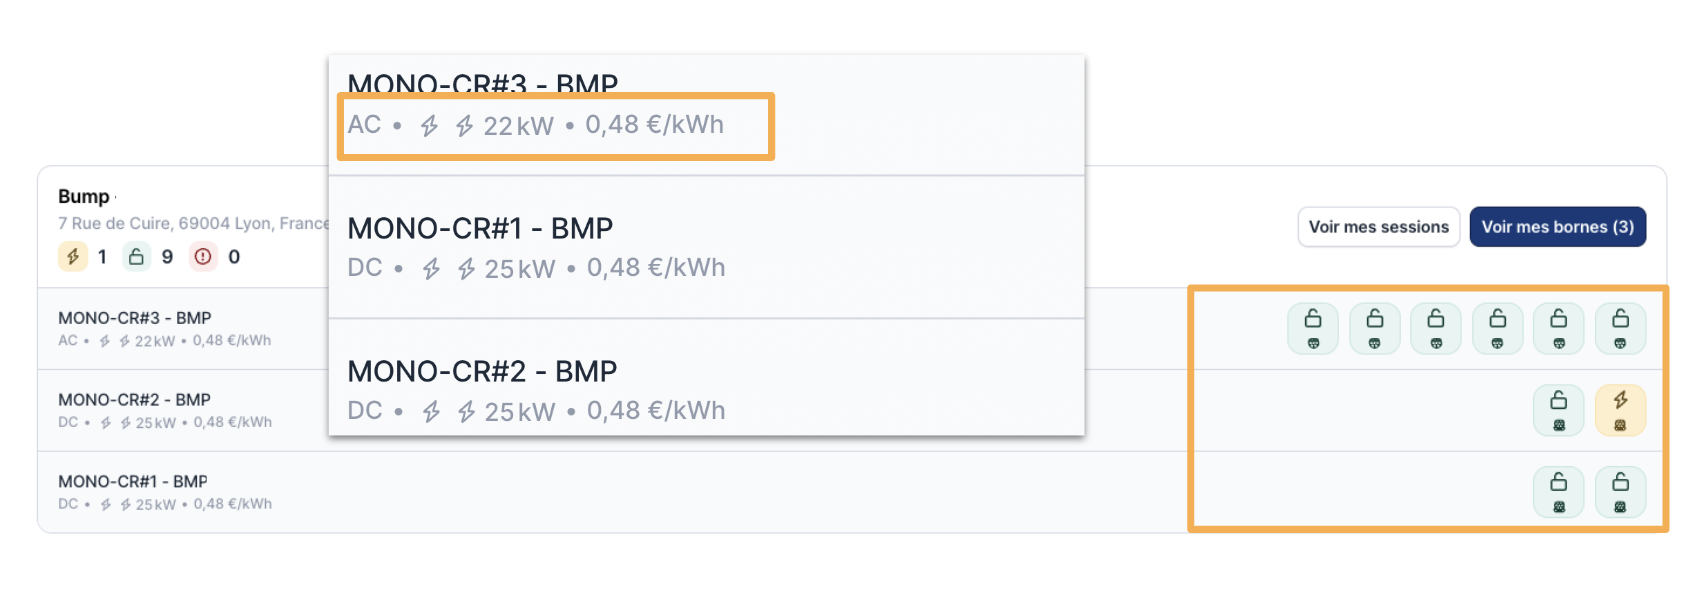This screenshot has width=1702, height=592.
Task: Select last connector in MONO-CR#3 row
Action: coord(1620,328)
